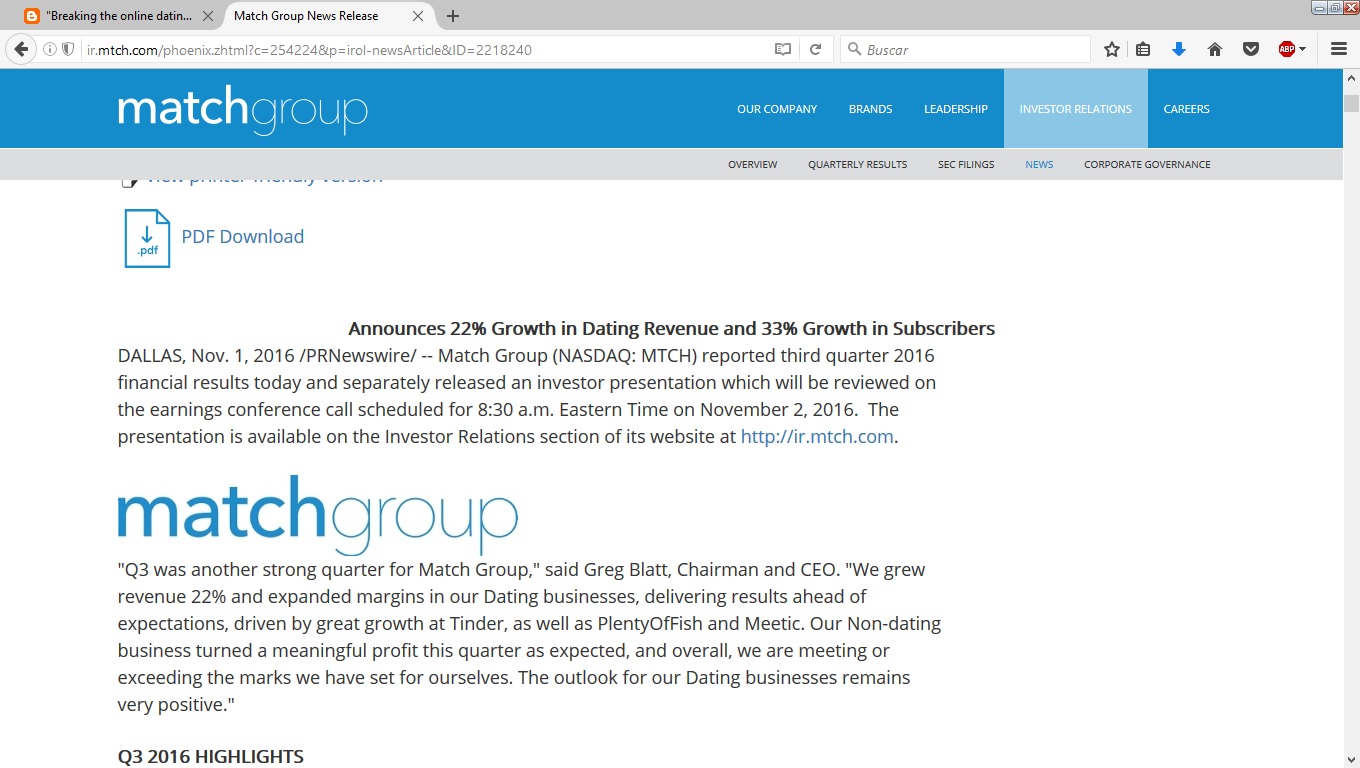
Task: Go to CORPORATE GOVERNANCE sub-navigation link
Action: click(1147, 164)
